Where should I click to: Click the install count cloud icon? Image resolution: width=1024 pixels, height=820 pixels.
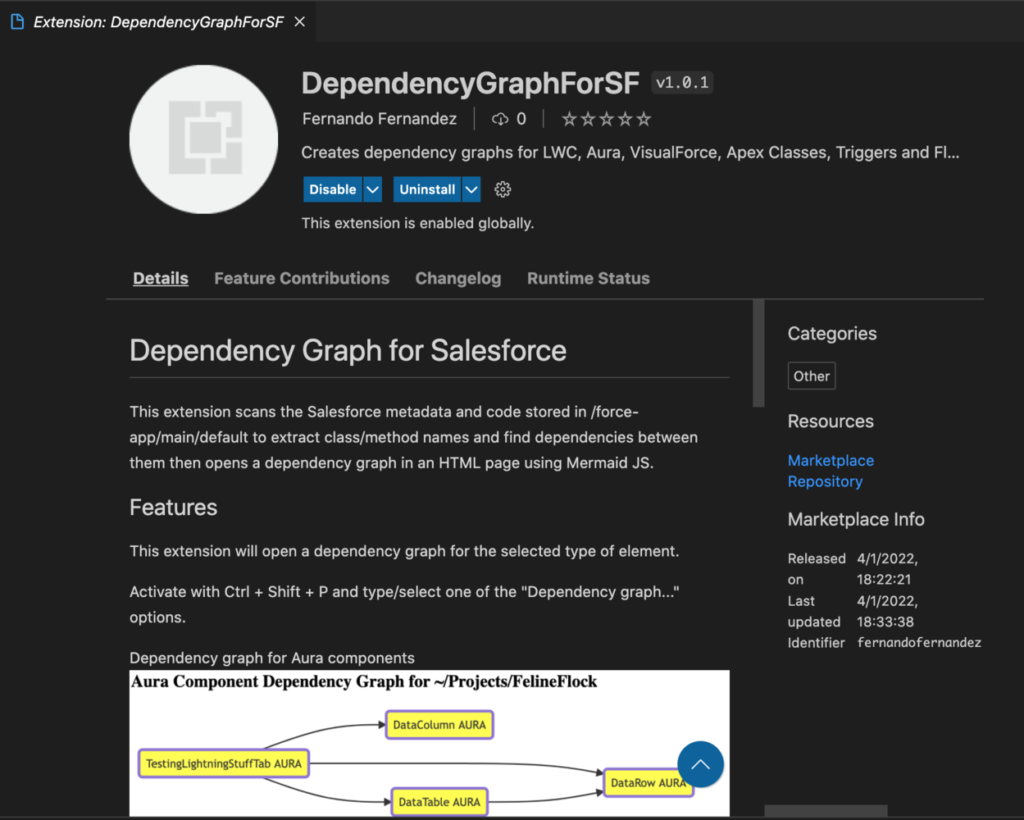click(500, 119)
